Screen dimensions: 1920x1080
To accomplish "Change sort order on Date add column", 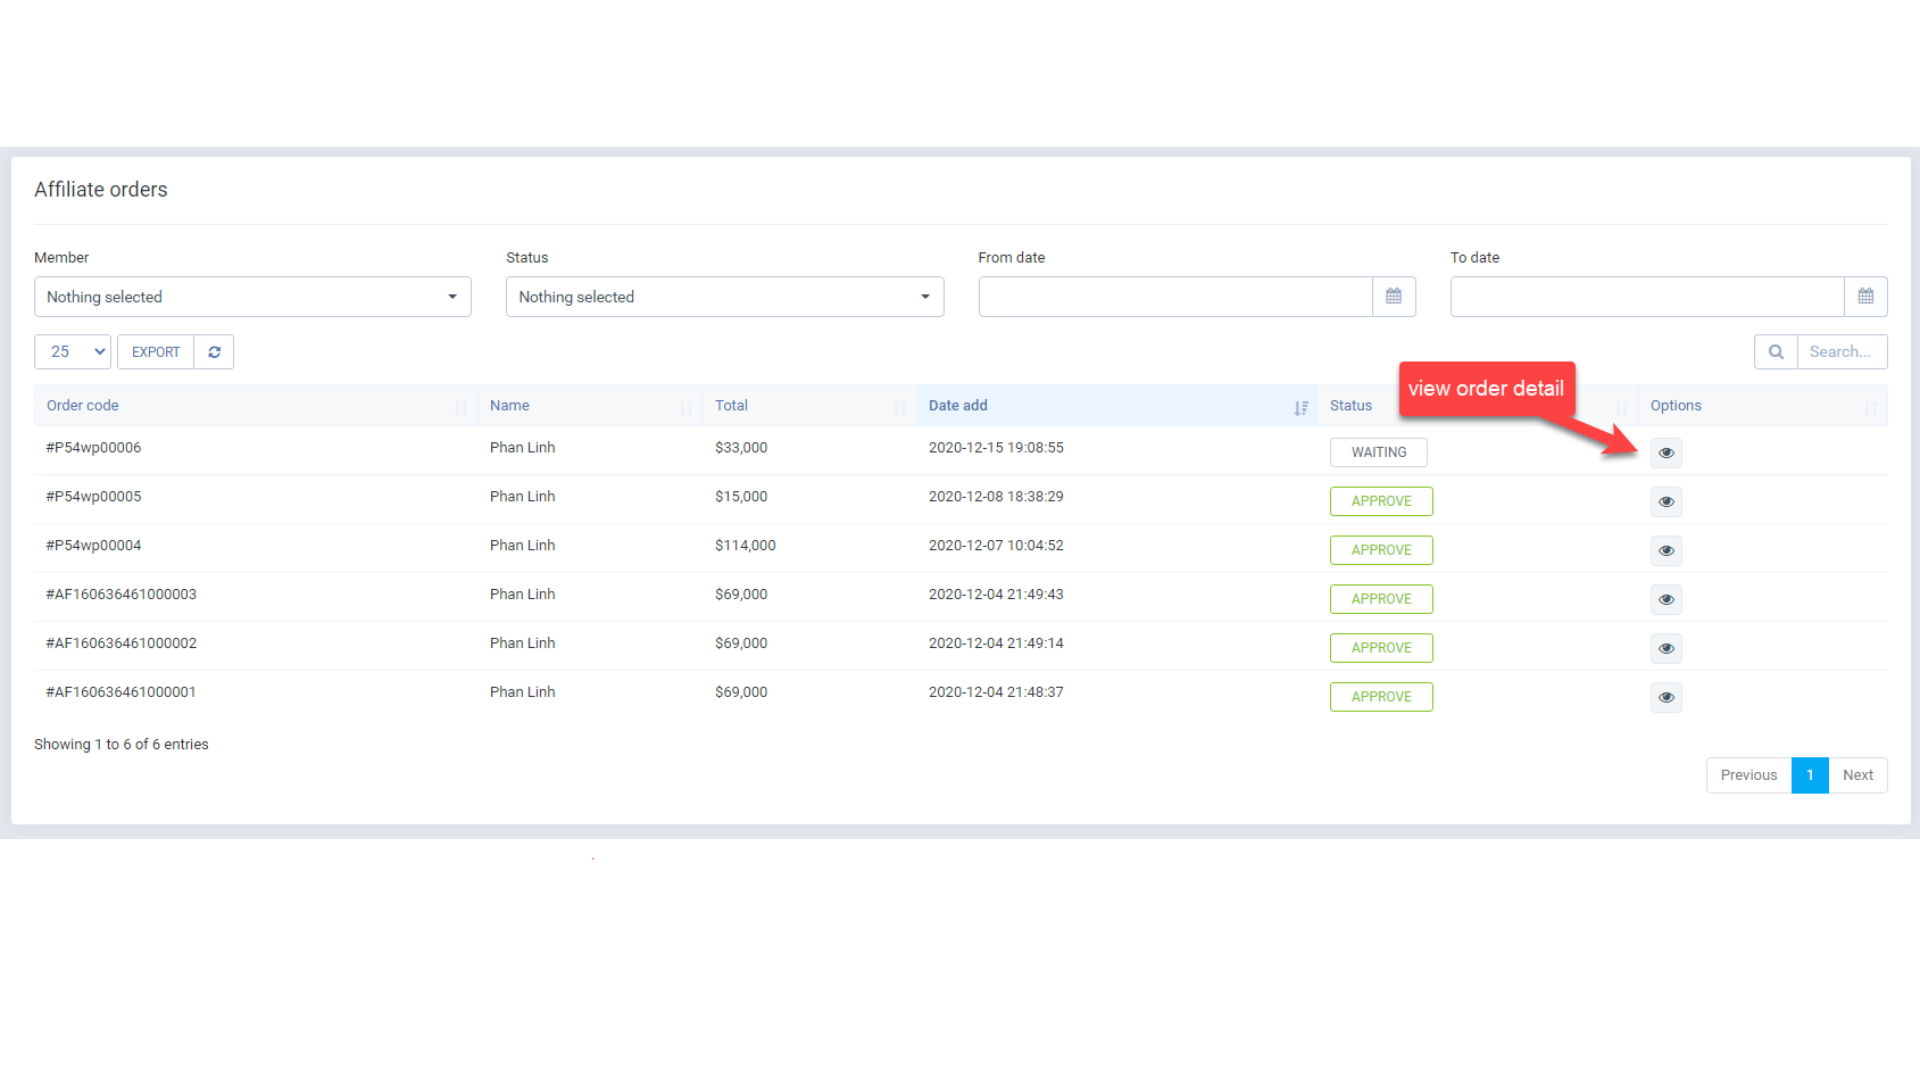I will tap(1301, 407).
